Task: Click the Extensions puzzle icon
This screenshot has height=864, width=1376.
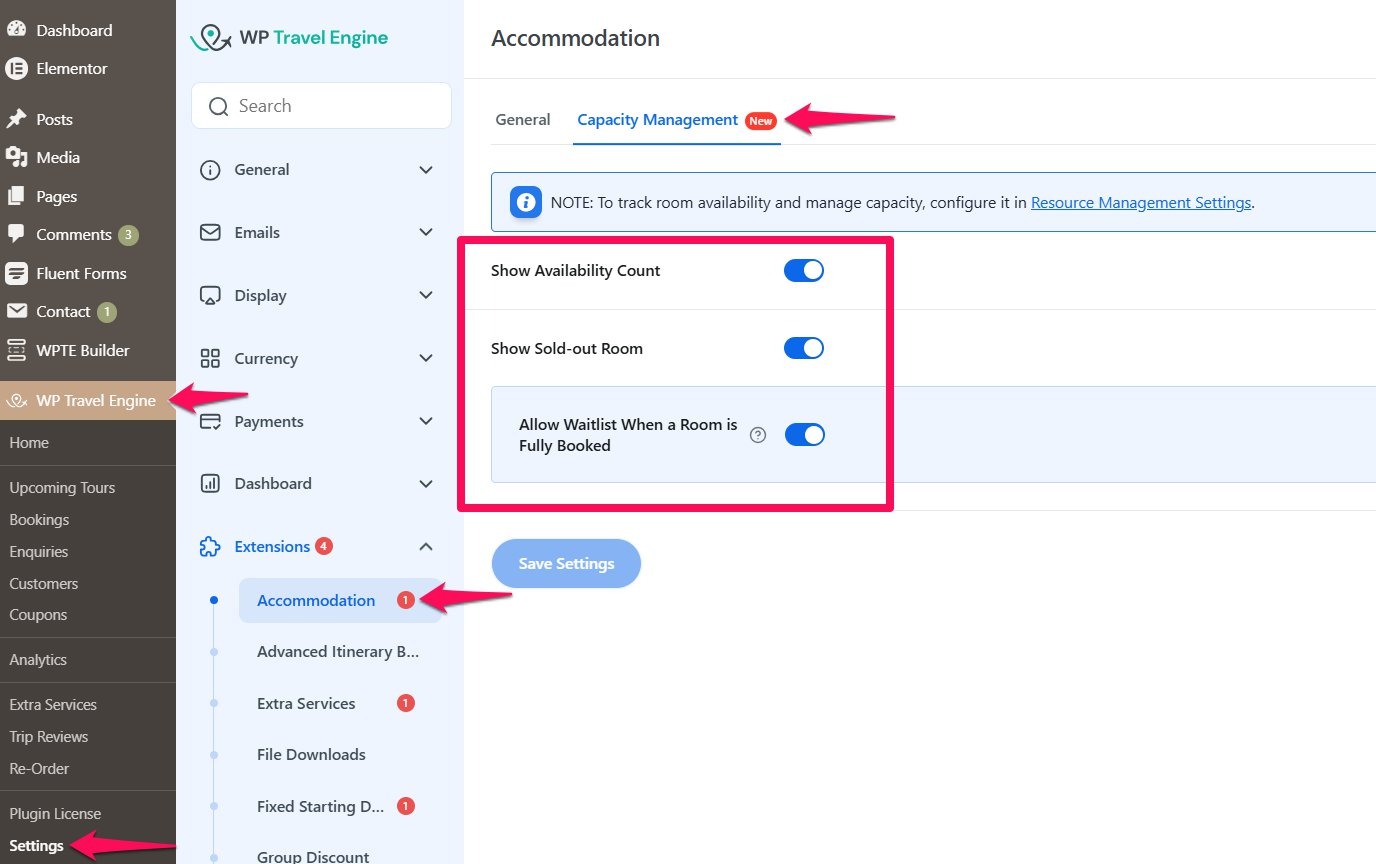Action: pos(210,547)
